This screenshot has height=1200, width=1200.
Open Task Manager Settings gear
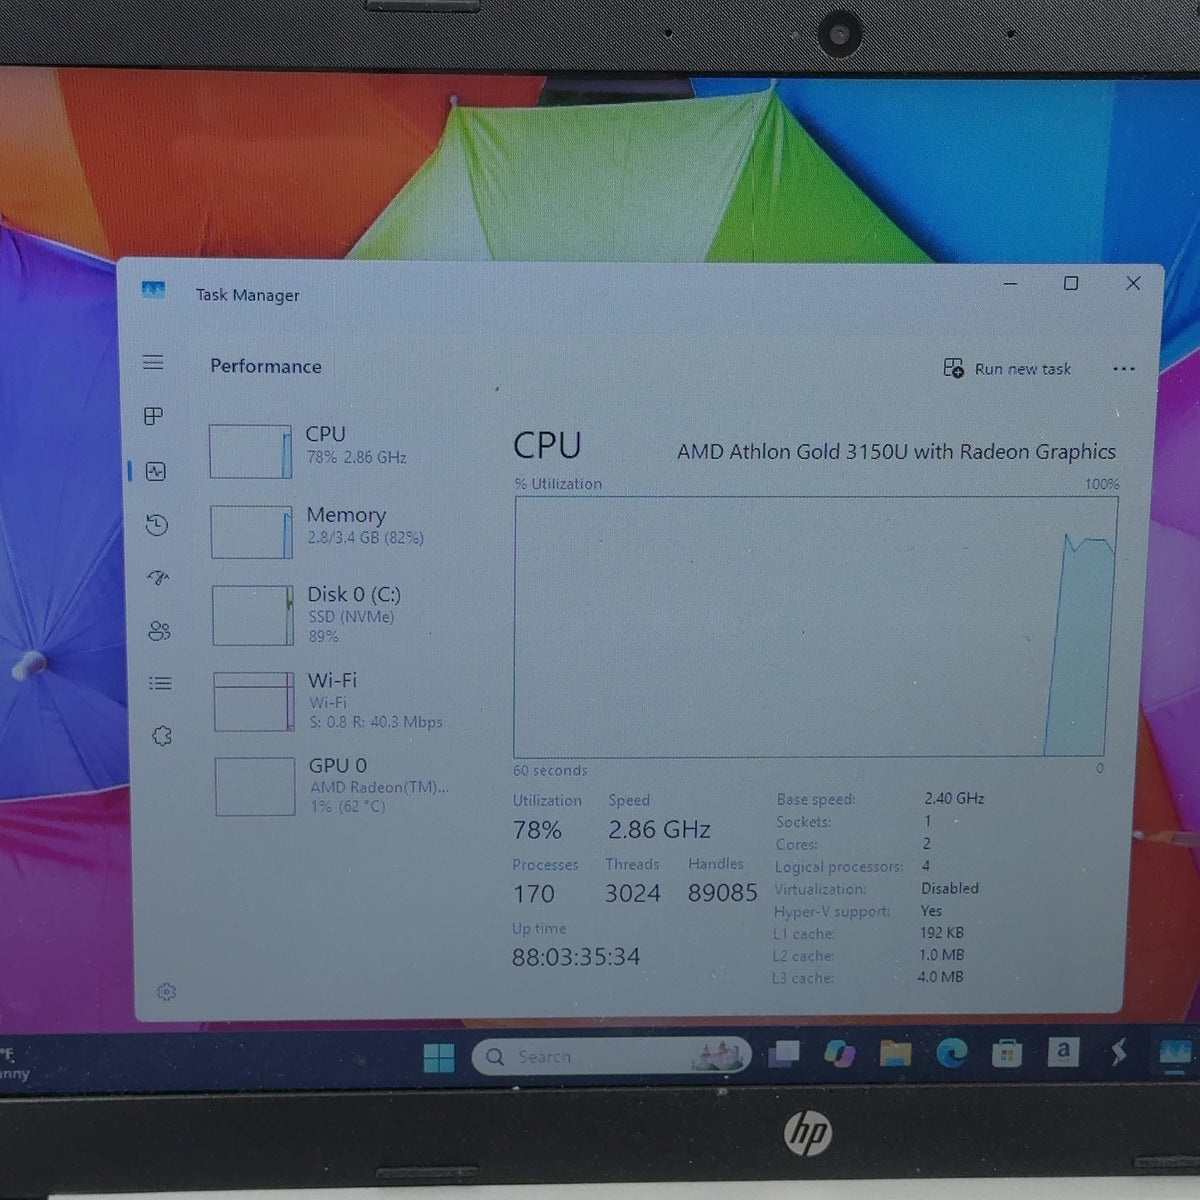click(166, 991)
